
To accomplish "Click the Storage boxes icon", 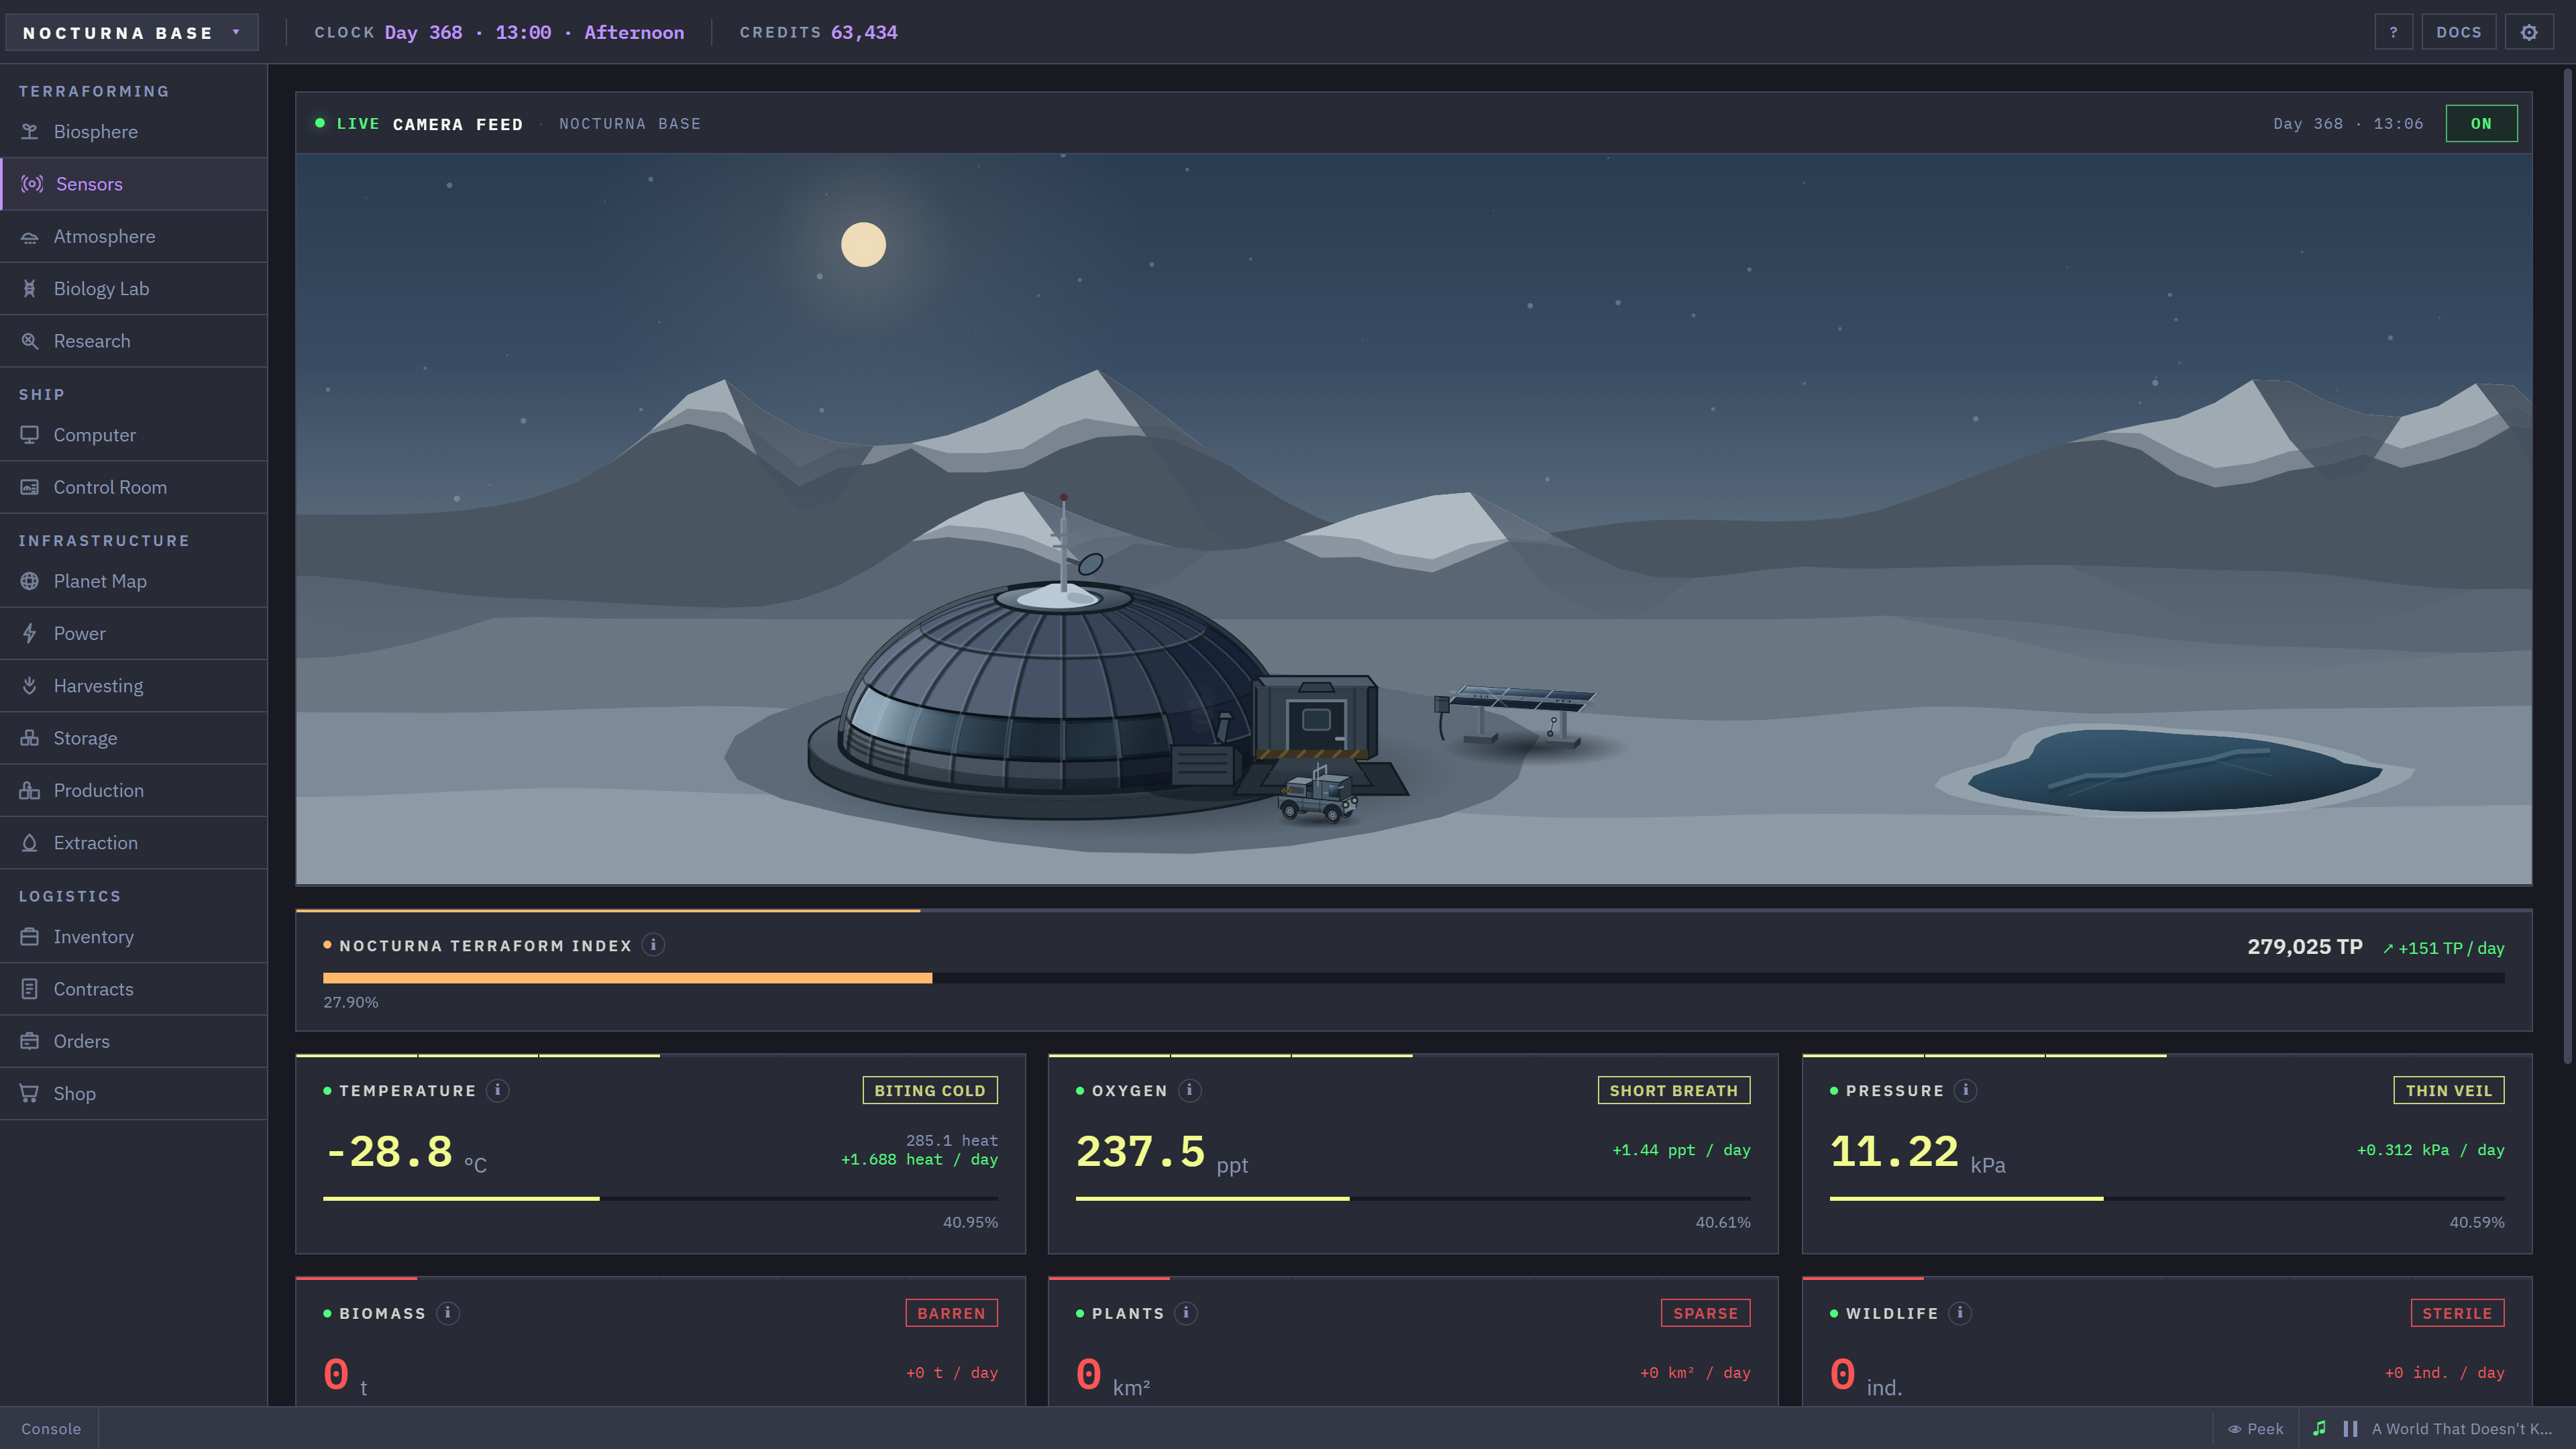I will pos(30,738).
